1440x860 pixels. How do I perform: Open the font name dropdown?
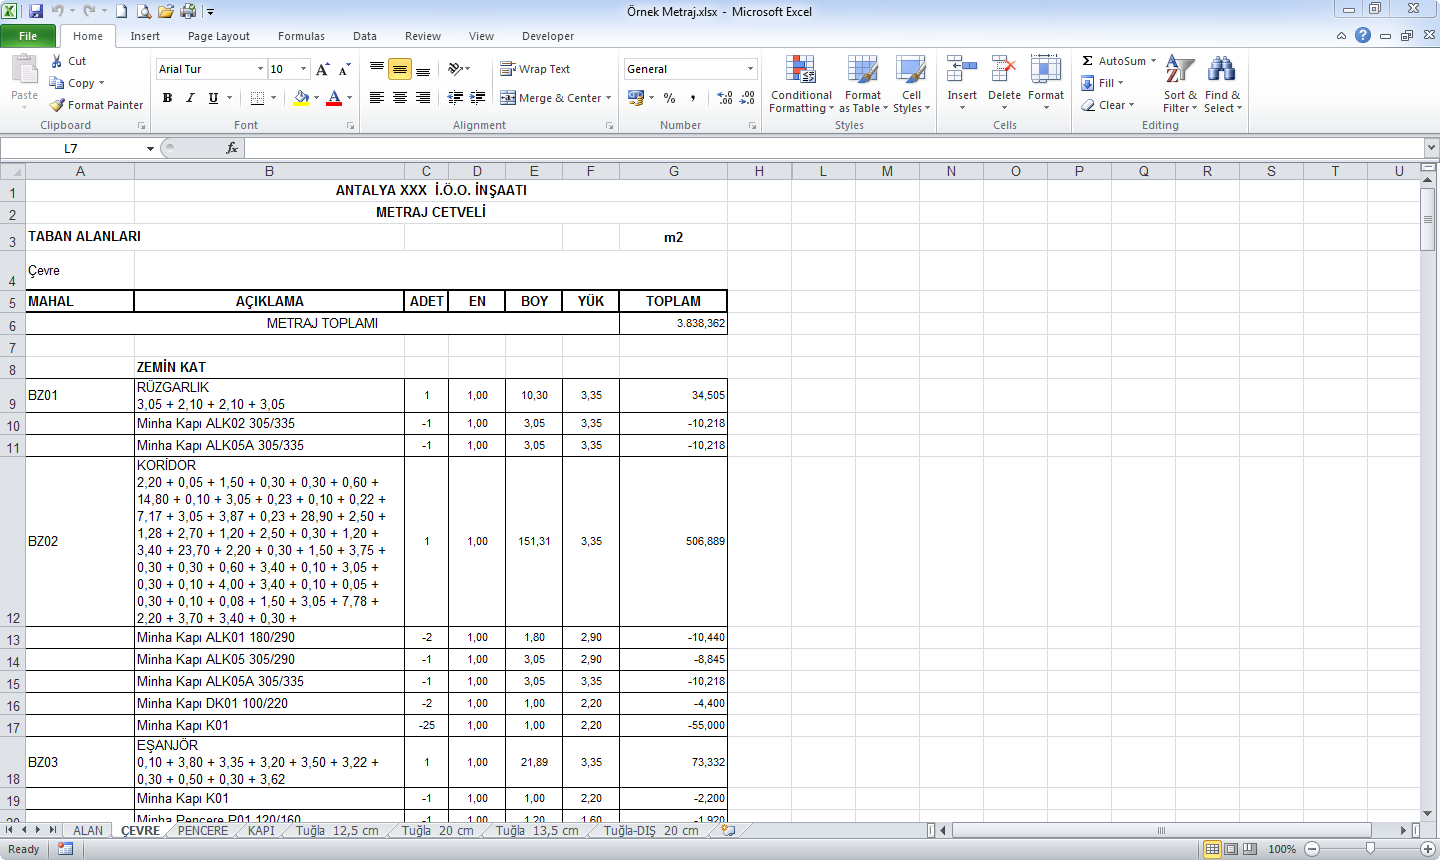pyautogui.click(x=260, y=69)
